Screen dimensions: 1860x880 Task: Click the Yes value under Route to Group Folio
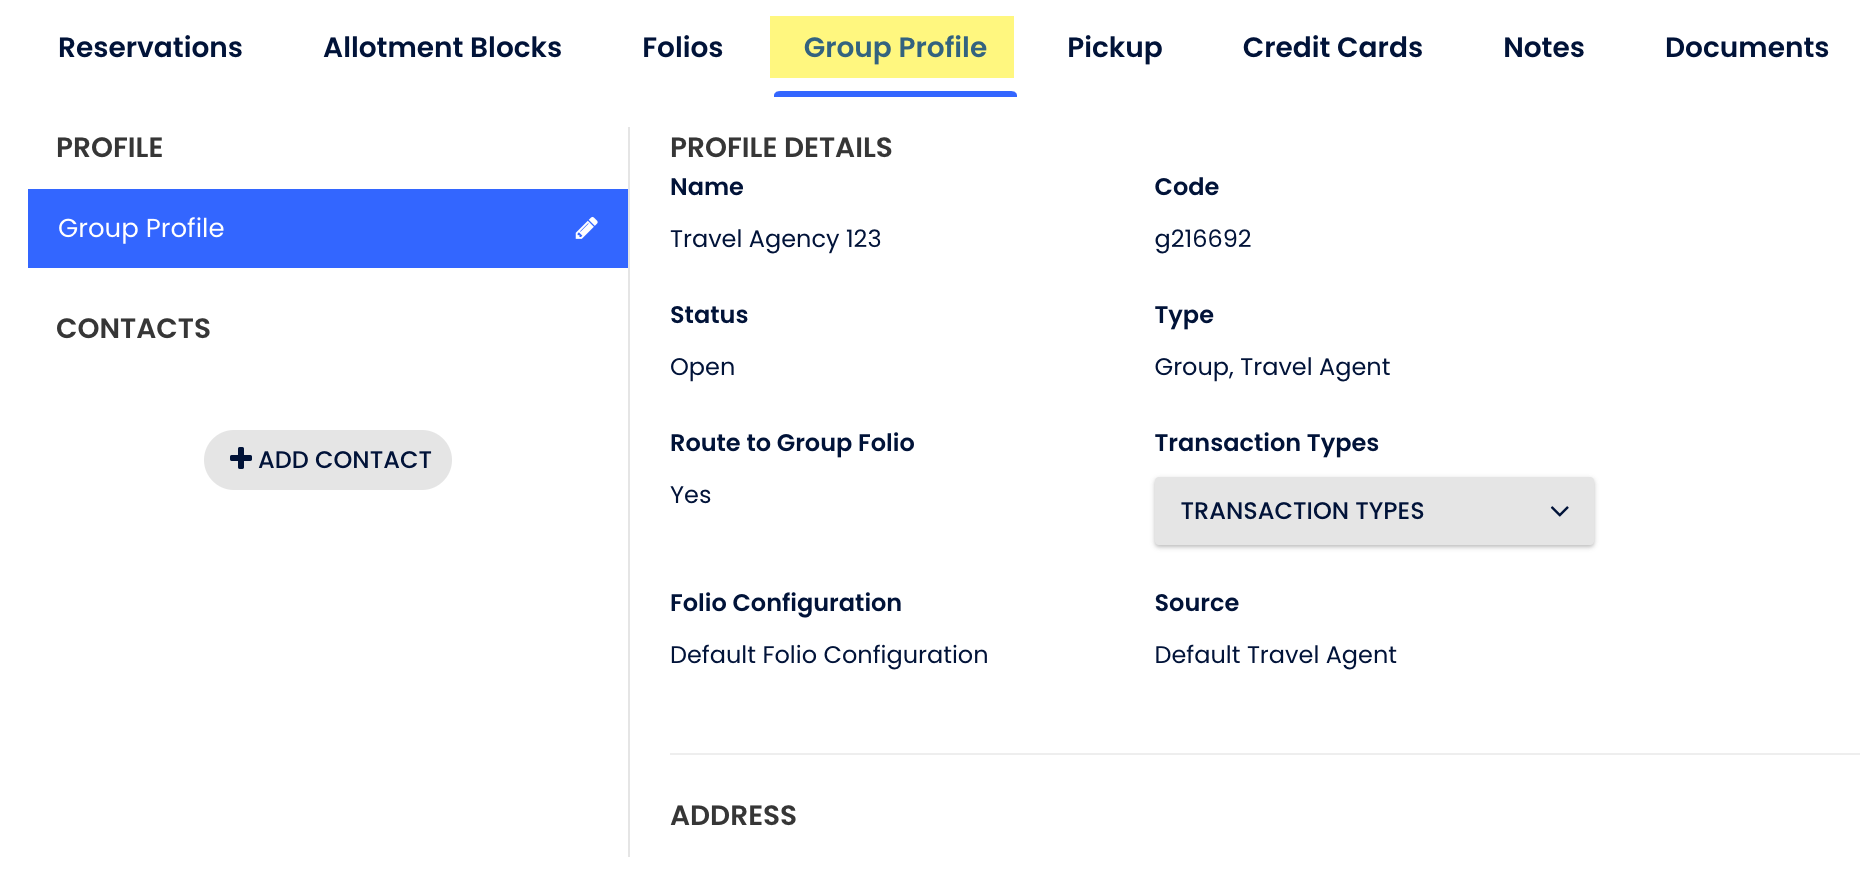(x=690, y=495)
